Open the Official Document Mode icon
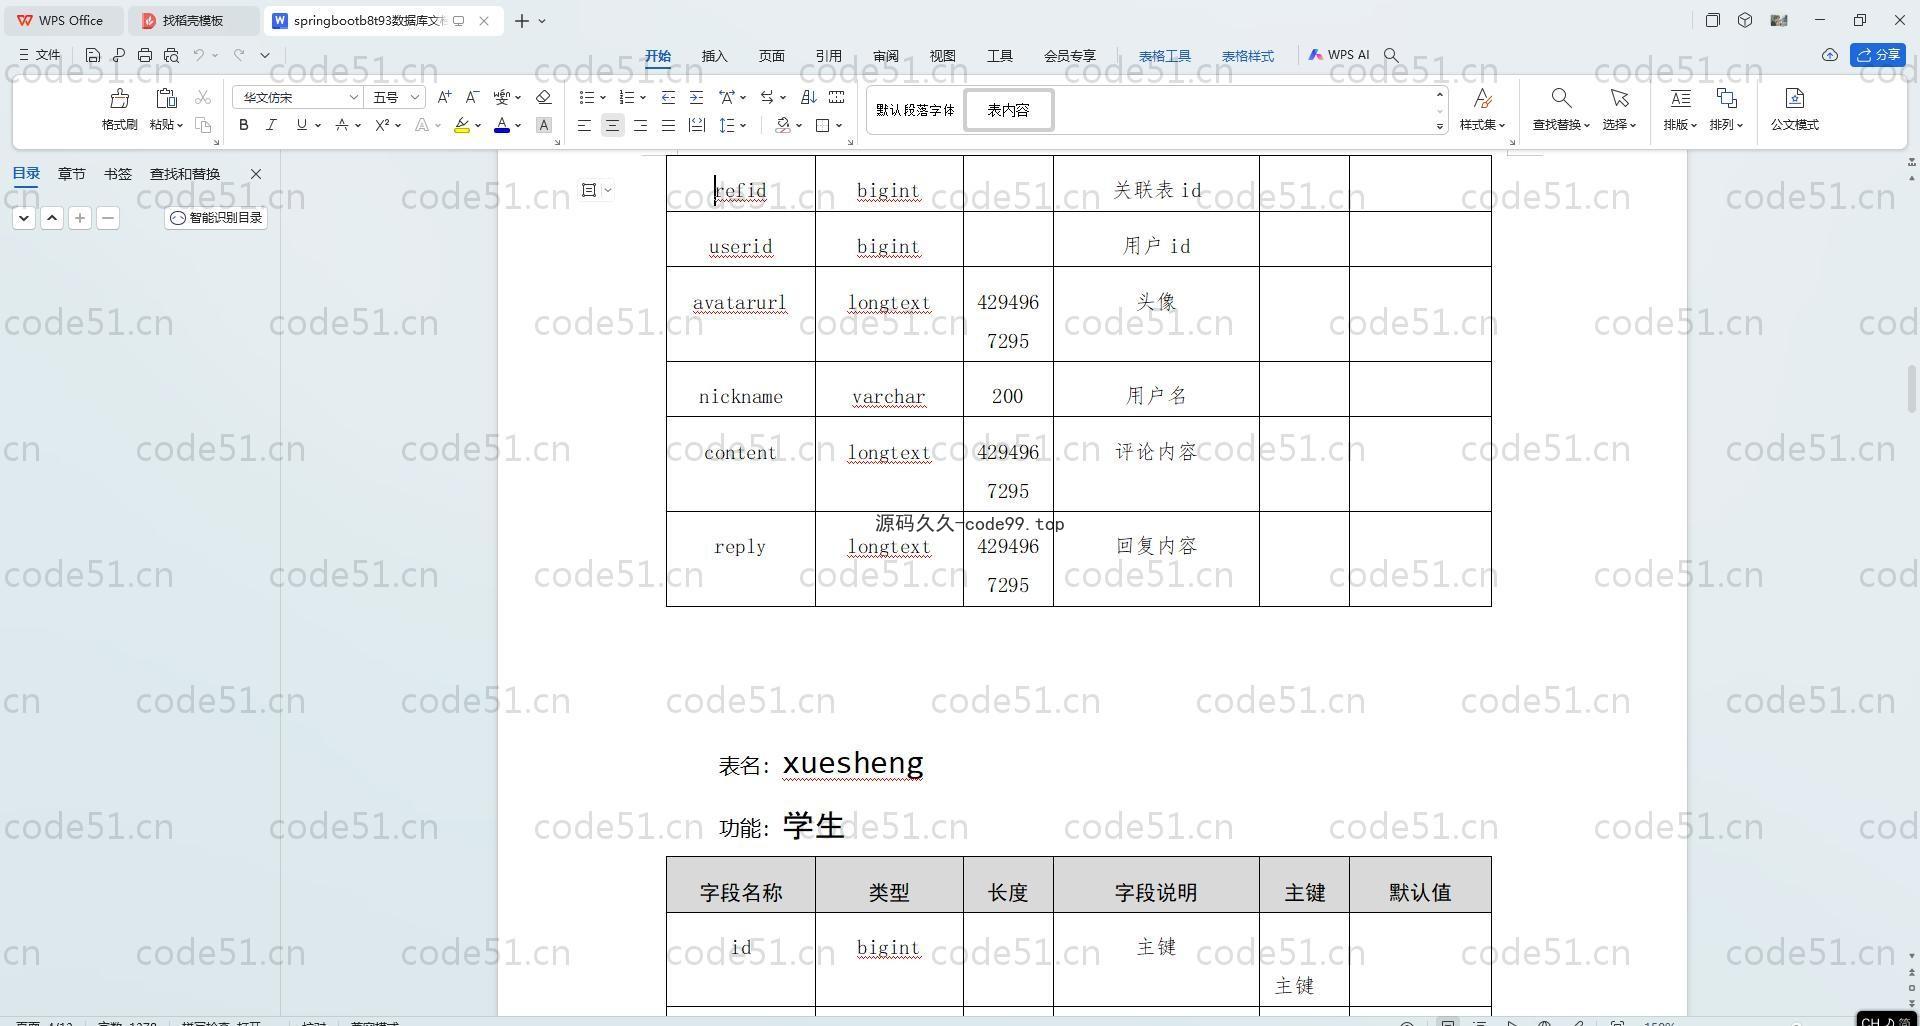 1794,98
